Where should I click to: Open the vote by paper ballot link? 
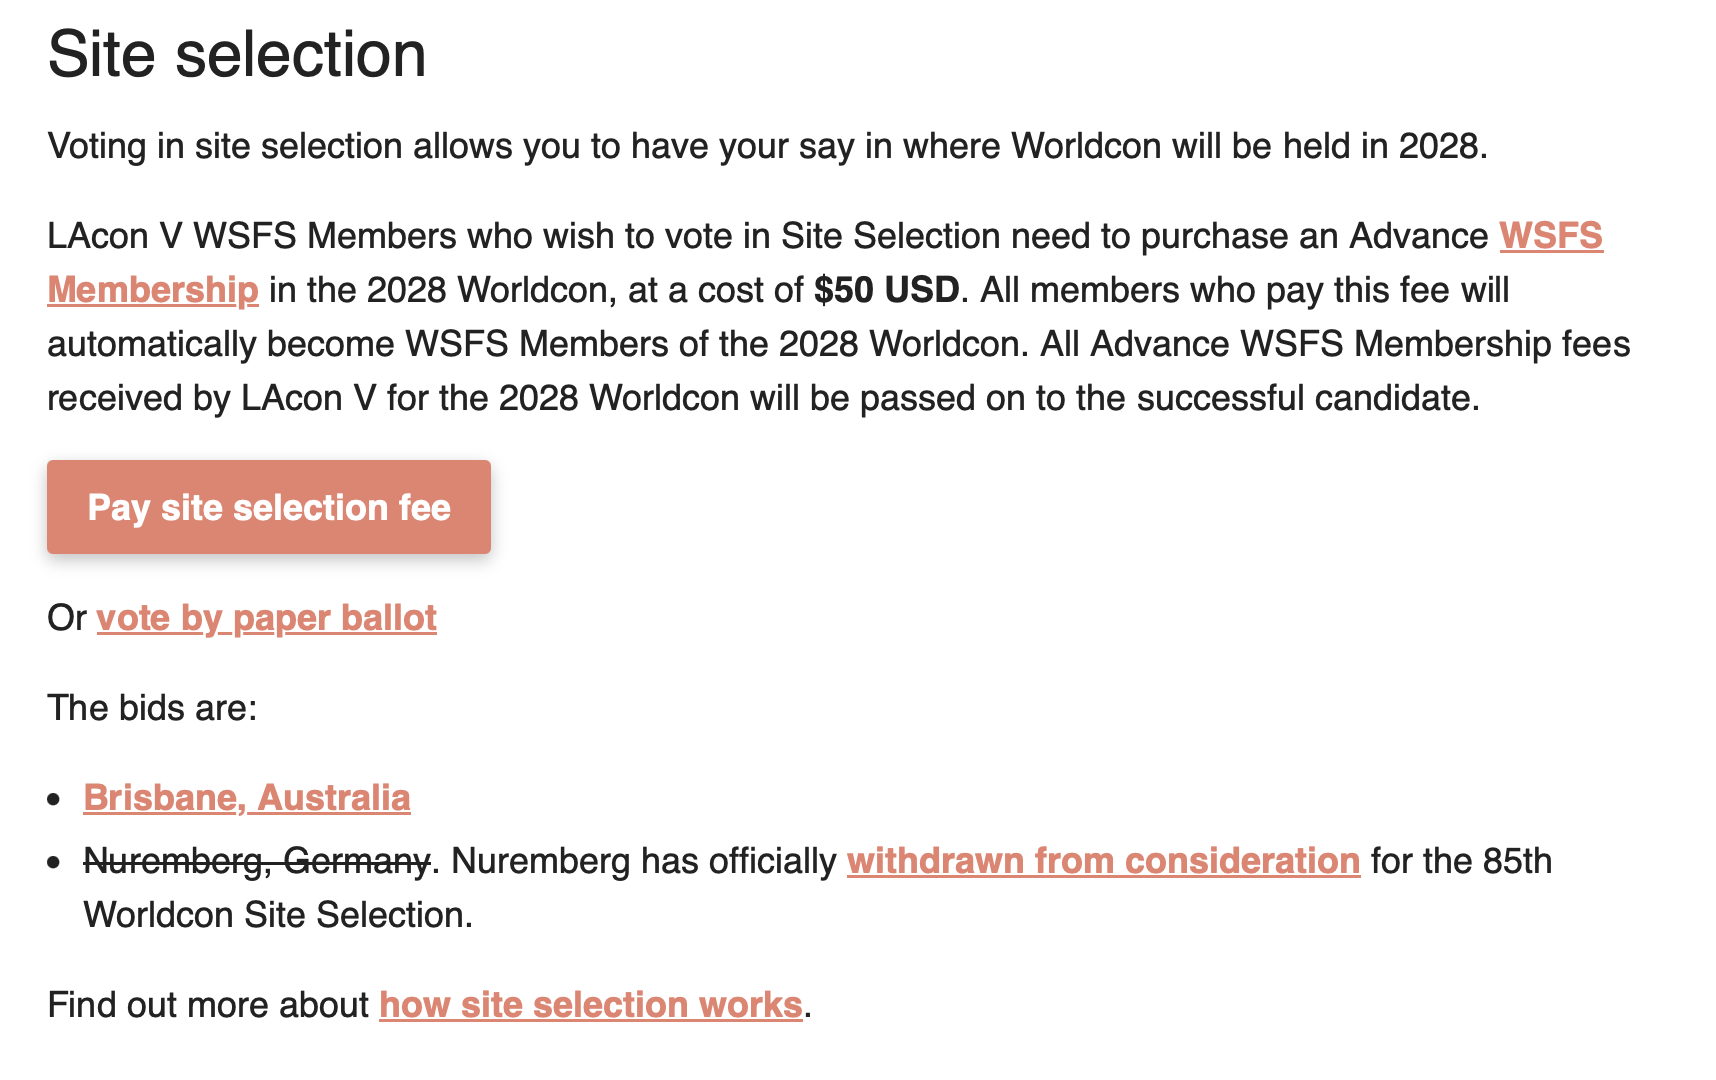tap(267, 618)
